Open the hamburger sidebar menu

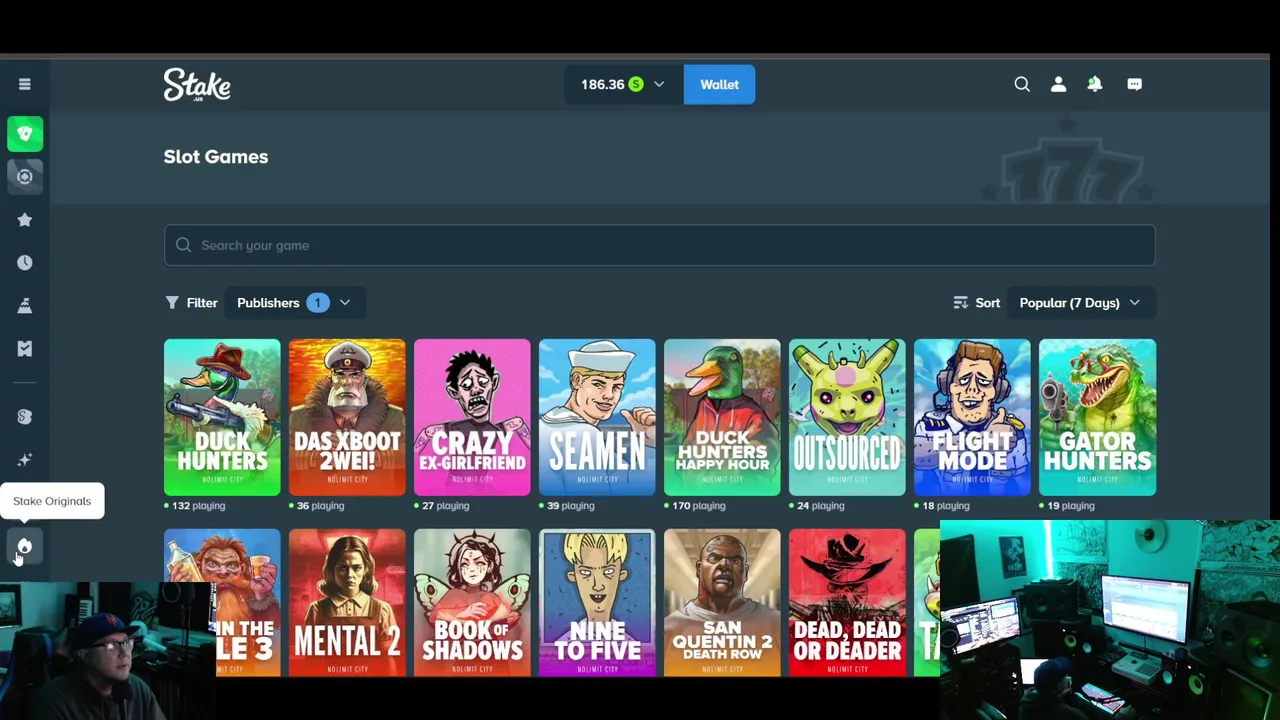click(25, 85)
